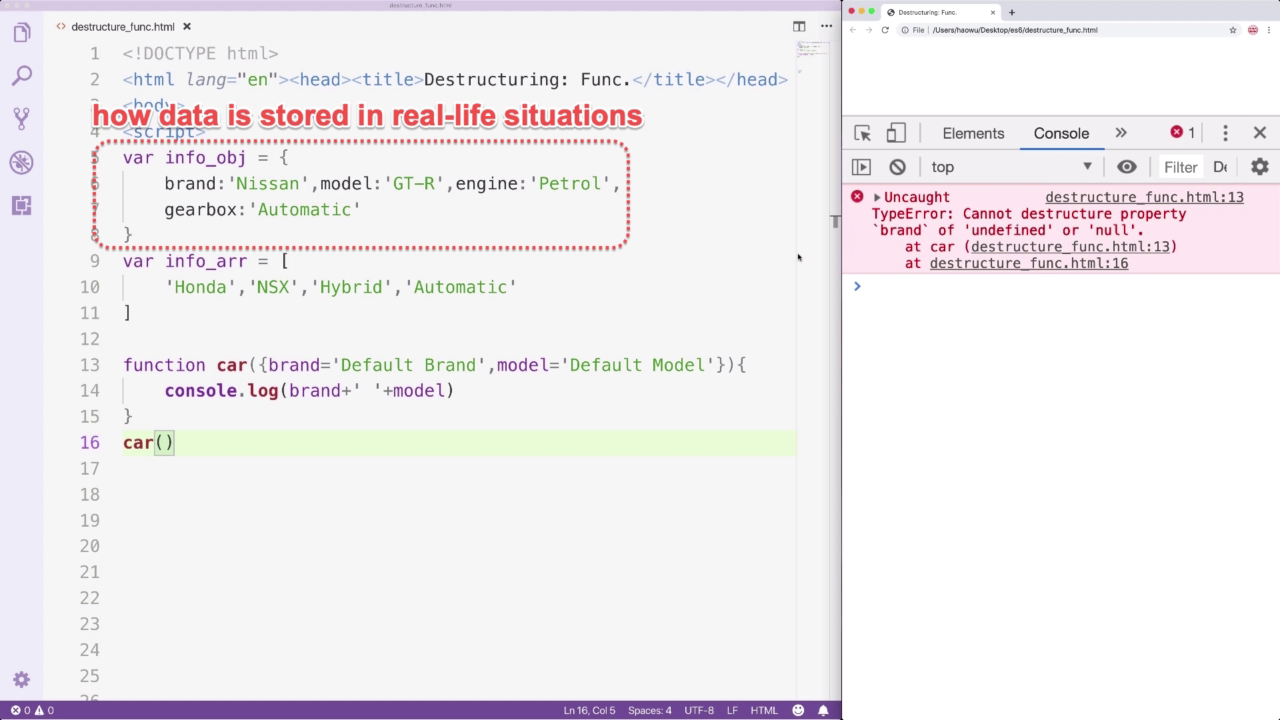
Task: Open the Manage gear in activity bar
Action: pyautogui.click(x=22, y=679)
